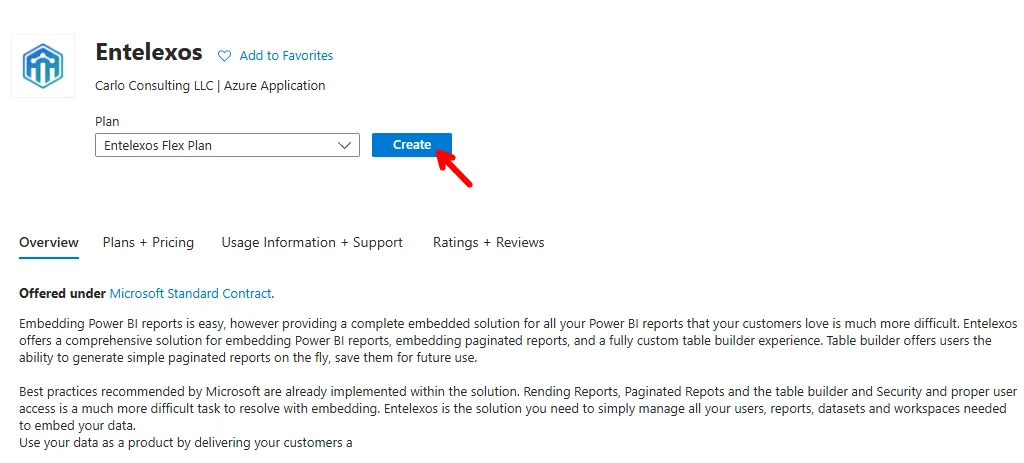Open the Microsoft Standard Contract link

[x=190, y=293]
